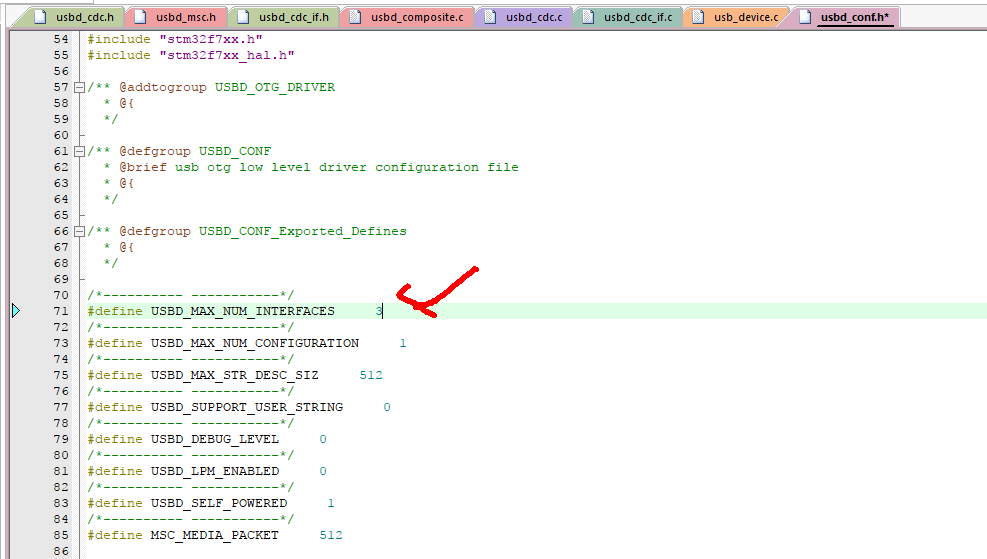Click the value 3 of USBD_MAX_NUM_INTERFACES
987x559 pixels.
(379, 311)
